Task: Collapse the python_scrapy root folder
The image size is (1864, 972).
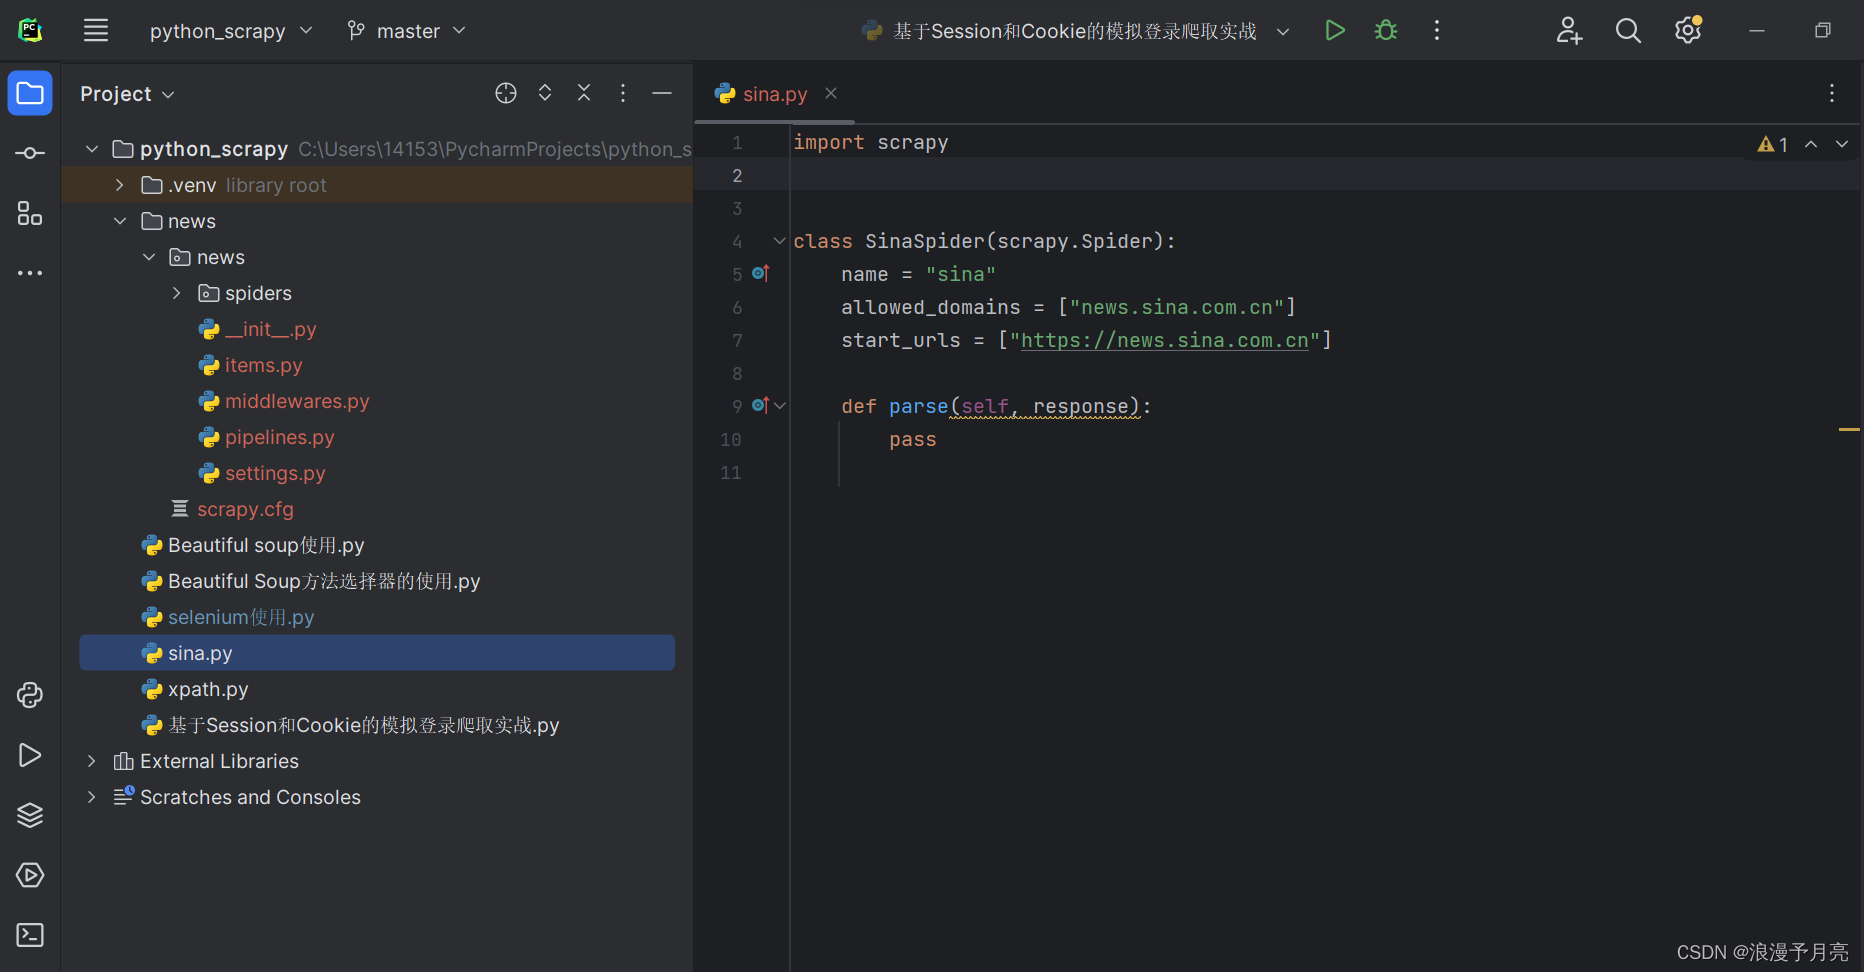Action: [x=92, y=149]
